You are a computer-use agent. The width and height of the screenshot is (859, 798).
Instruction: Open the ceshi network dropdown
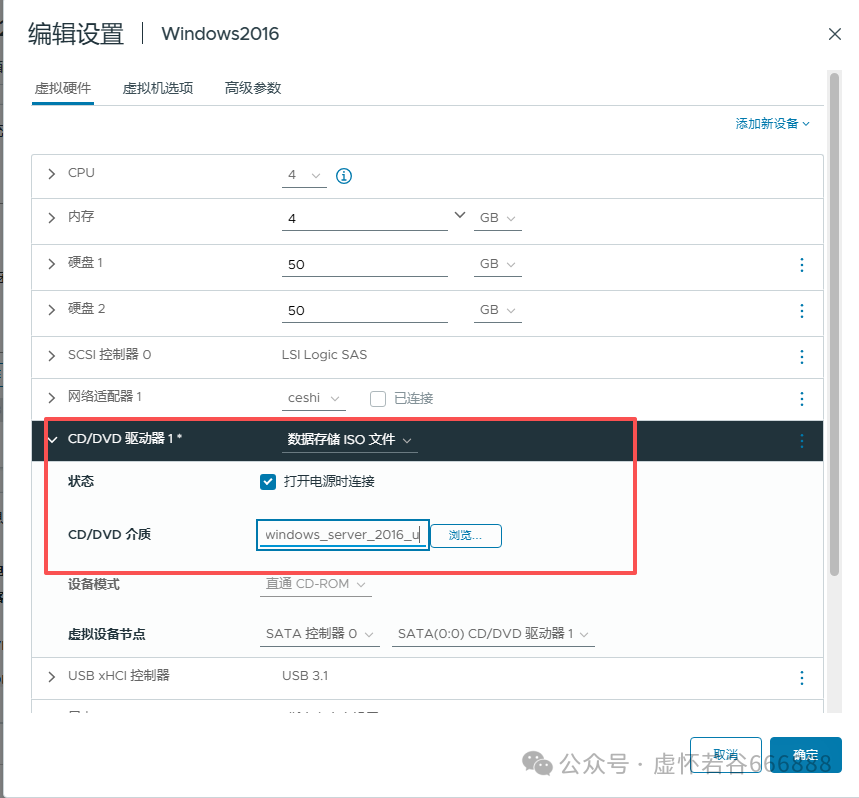tap(313, 398)
